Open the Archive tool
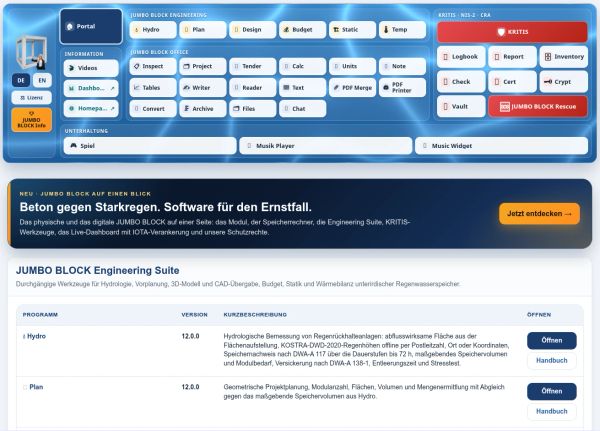 click(203, 109)
